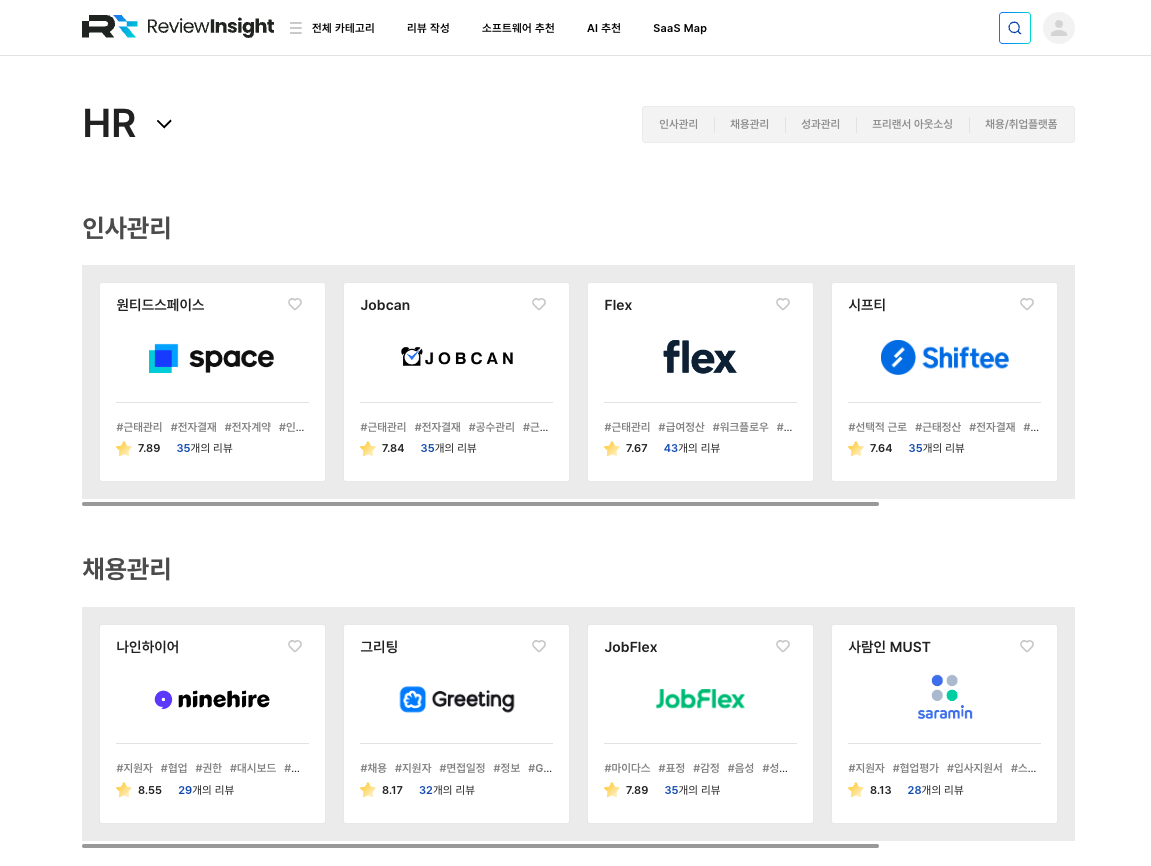Click the Greeting logo image

[456, 699]
